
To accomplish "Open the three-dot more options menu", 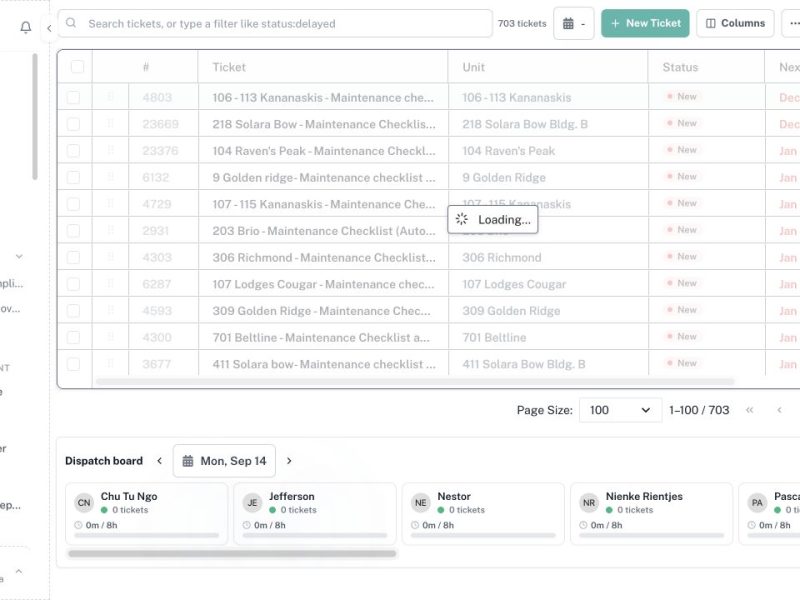I will [x=793, y=23].
